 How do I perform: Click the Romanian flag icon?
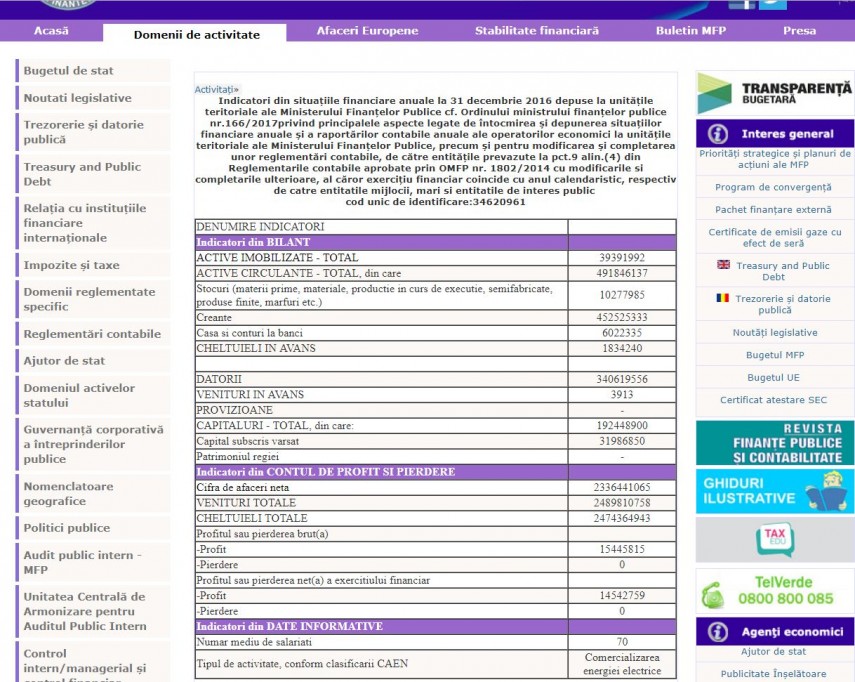[x=722, y=298]
